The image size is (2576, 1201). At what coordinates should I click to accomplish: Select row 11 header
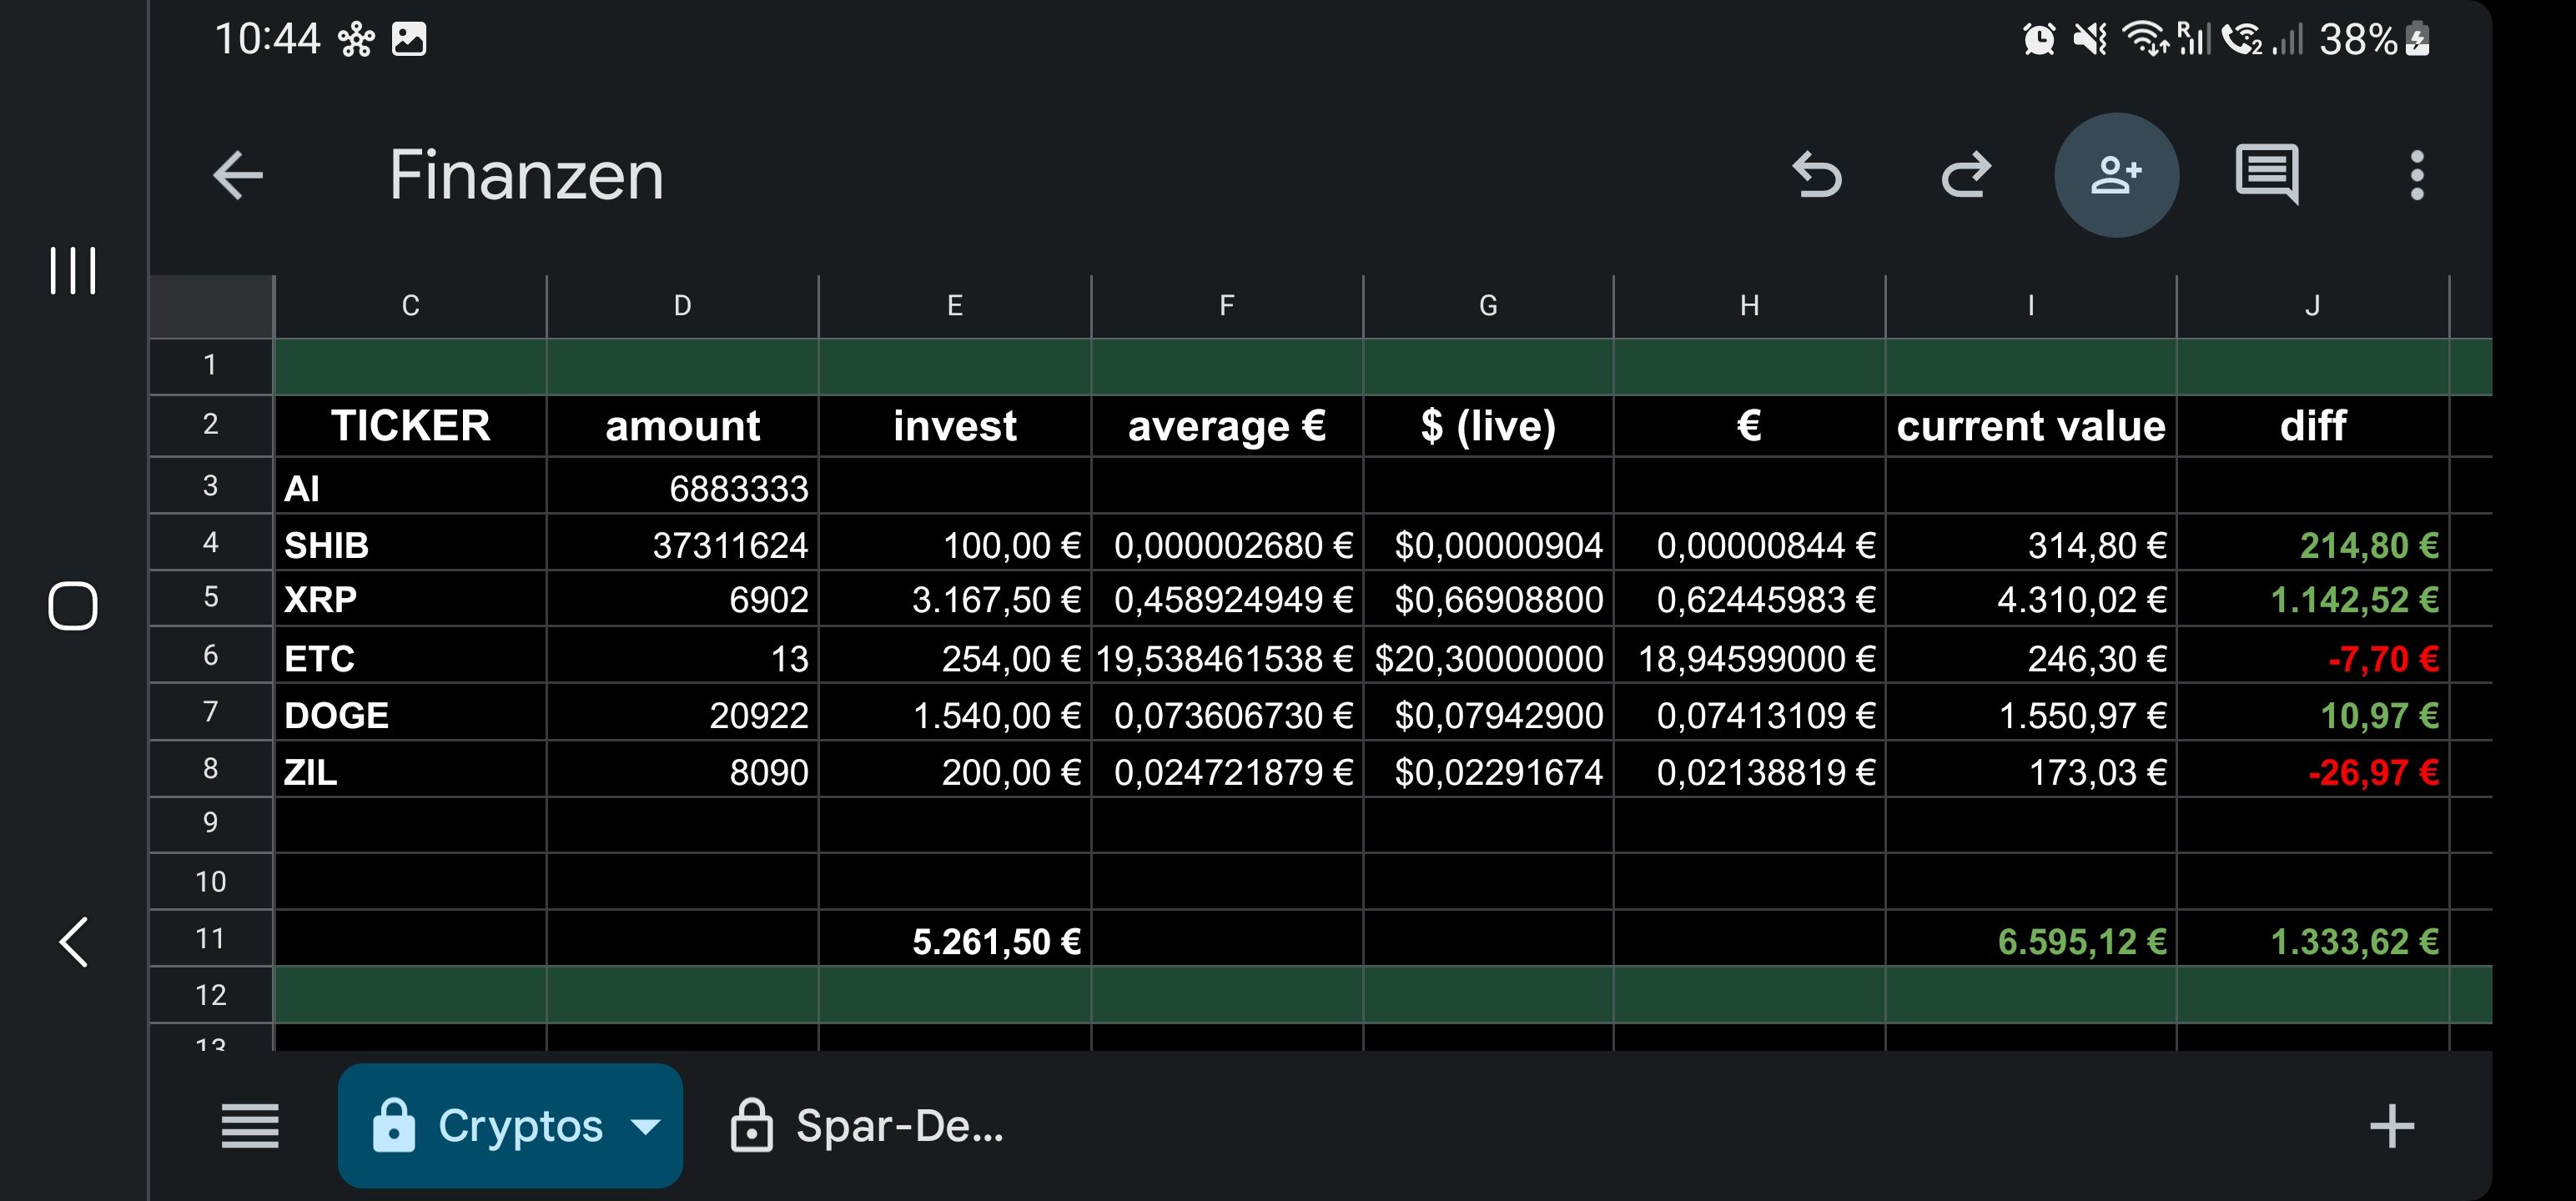(210, 939)
